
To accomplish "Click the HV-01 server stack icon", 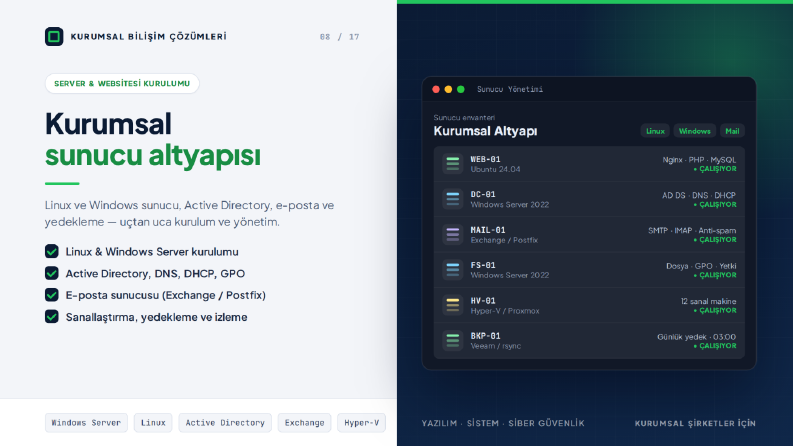I will pos(453,305).
